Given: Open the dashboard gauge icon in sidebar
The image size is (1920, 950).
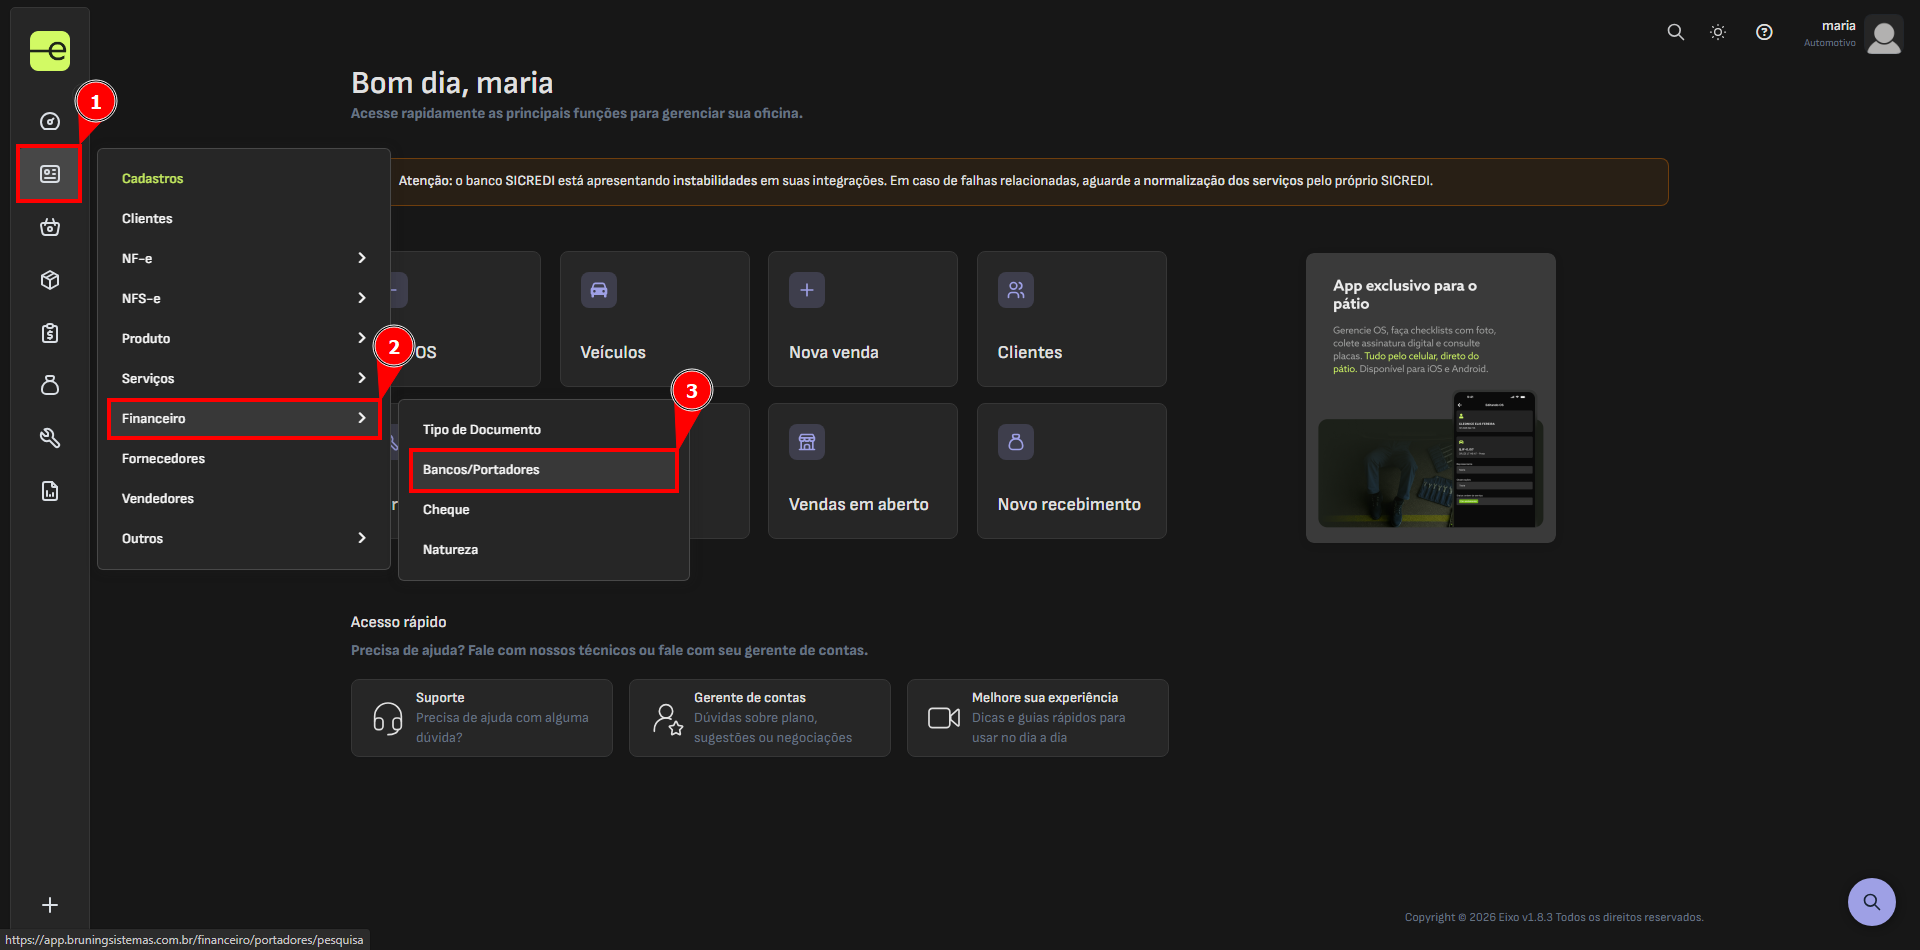Looking at the screenshot, I should 50,122.
